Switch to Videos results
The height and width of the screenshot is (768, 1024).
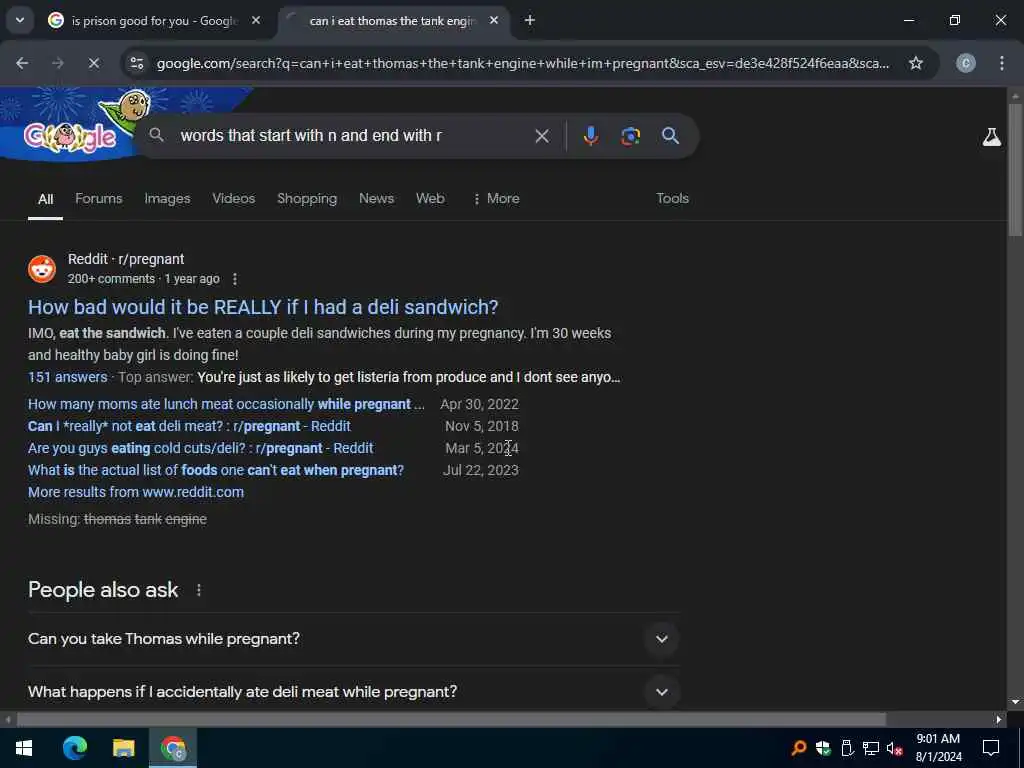(x=233, y=199)
